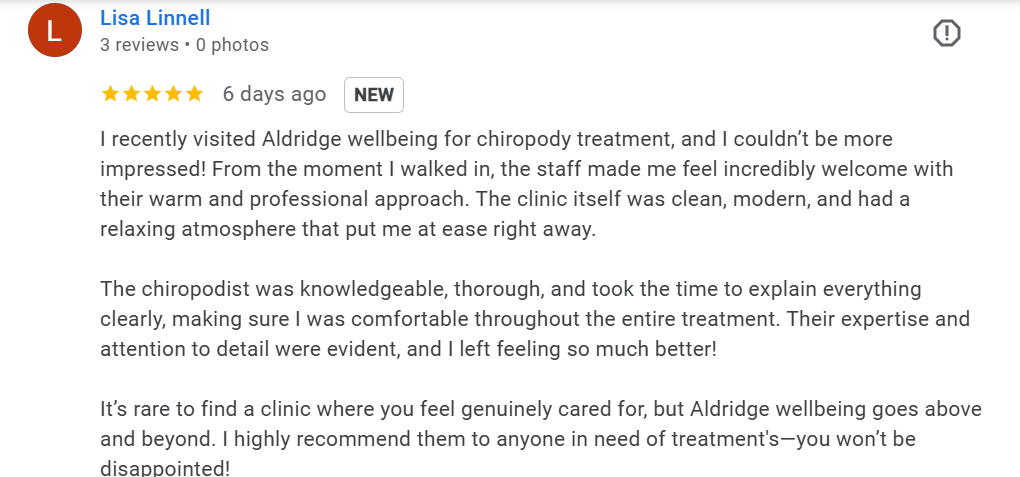Open Lisa Linnell's round L avatar
This screenshot has height=477, width=1020.
(55, 31)
